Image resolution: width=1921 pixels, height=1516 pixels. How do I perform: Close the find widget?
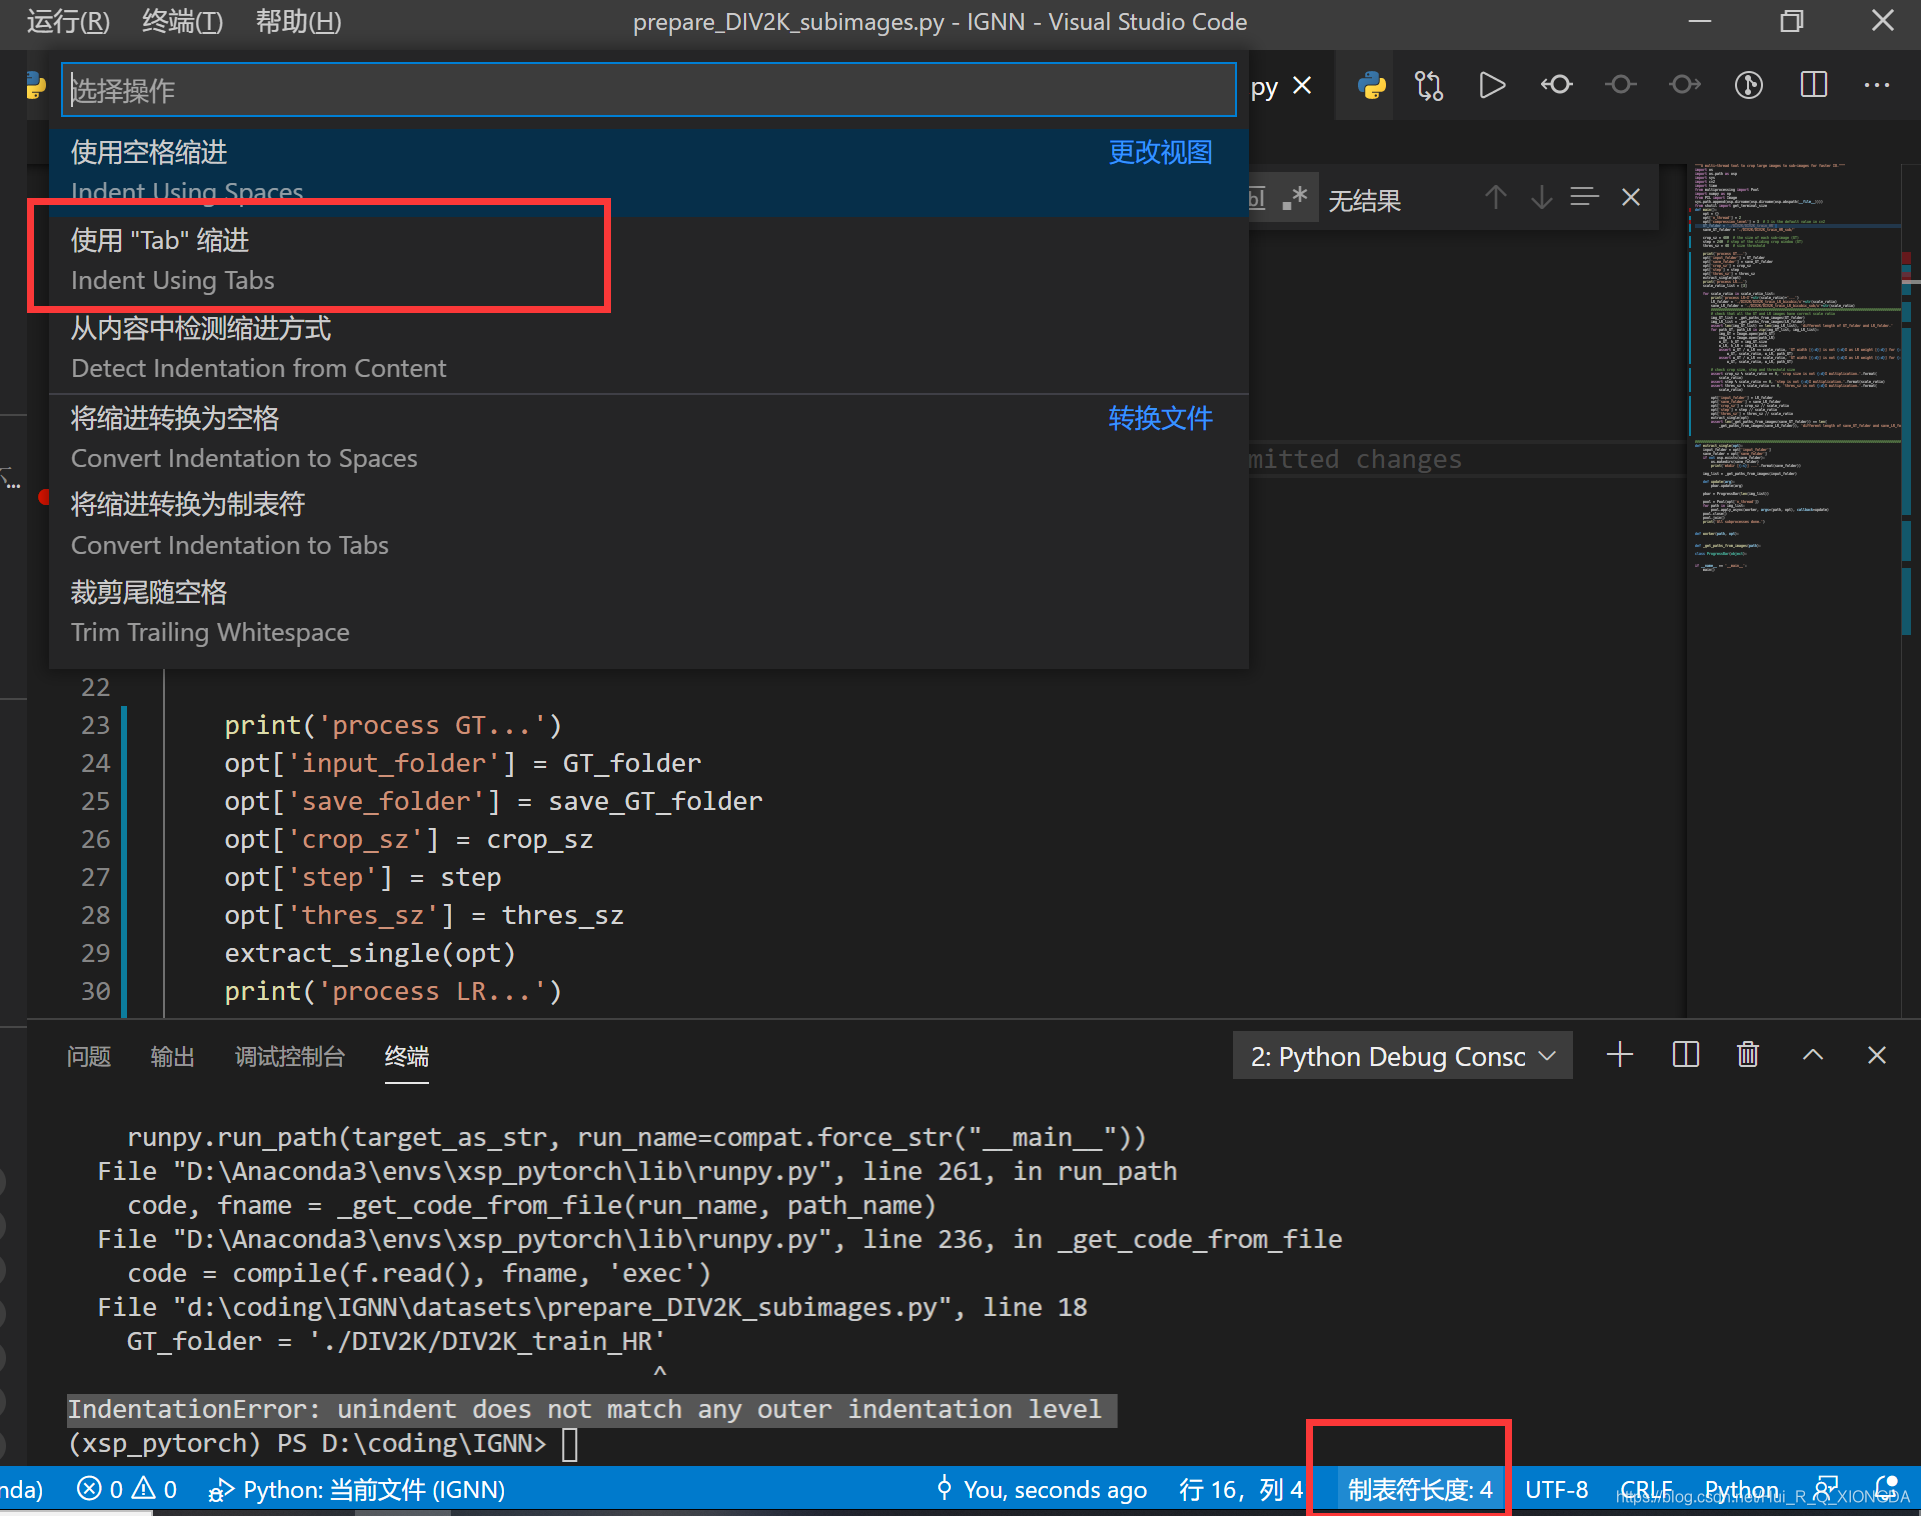tap(1631, 198)
